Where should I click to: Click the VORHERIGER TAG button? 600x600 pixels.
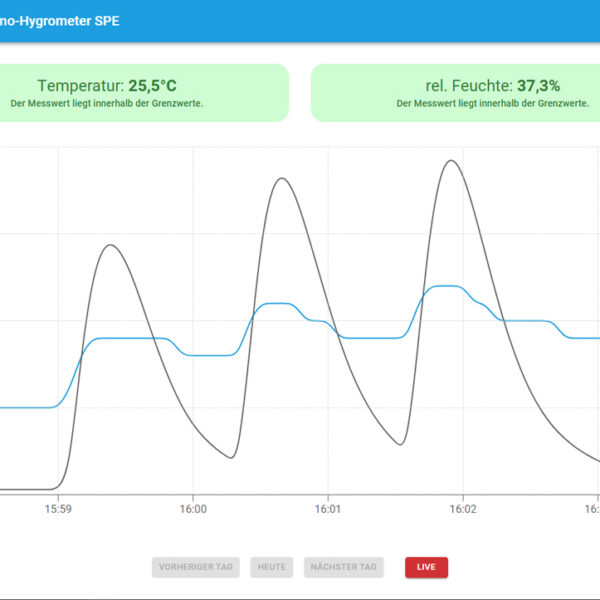click(196, 567)
